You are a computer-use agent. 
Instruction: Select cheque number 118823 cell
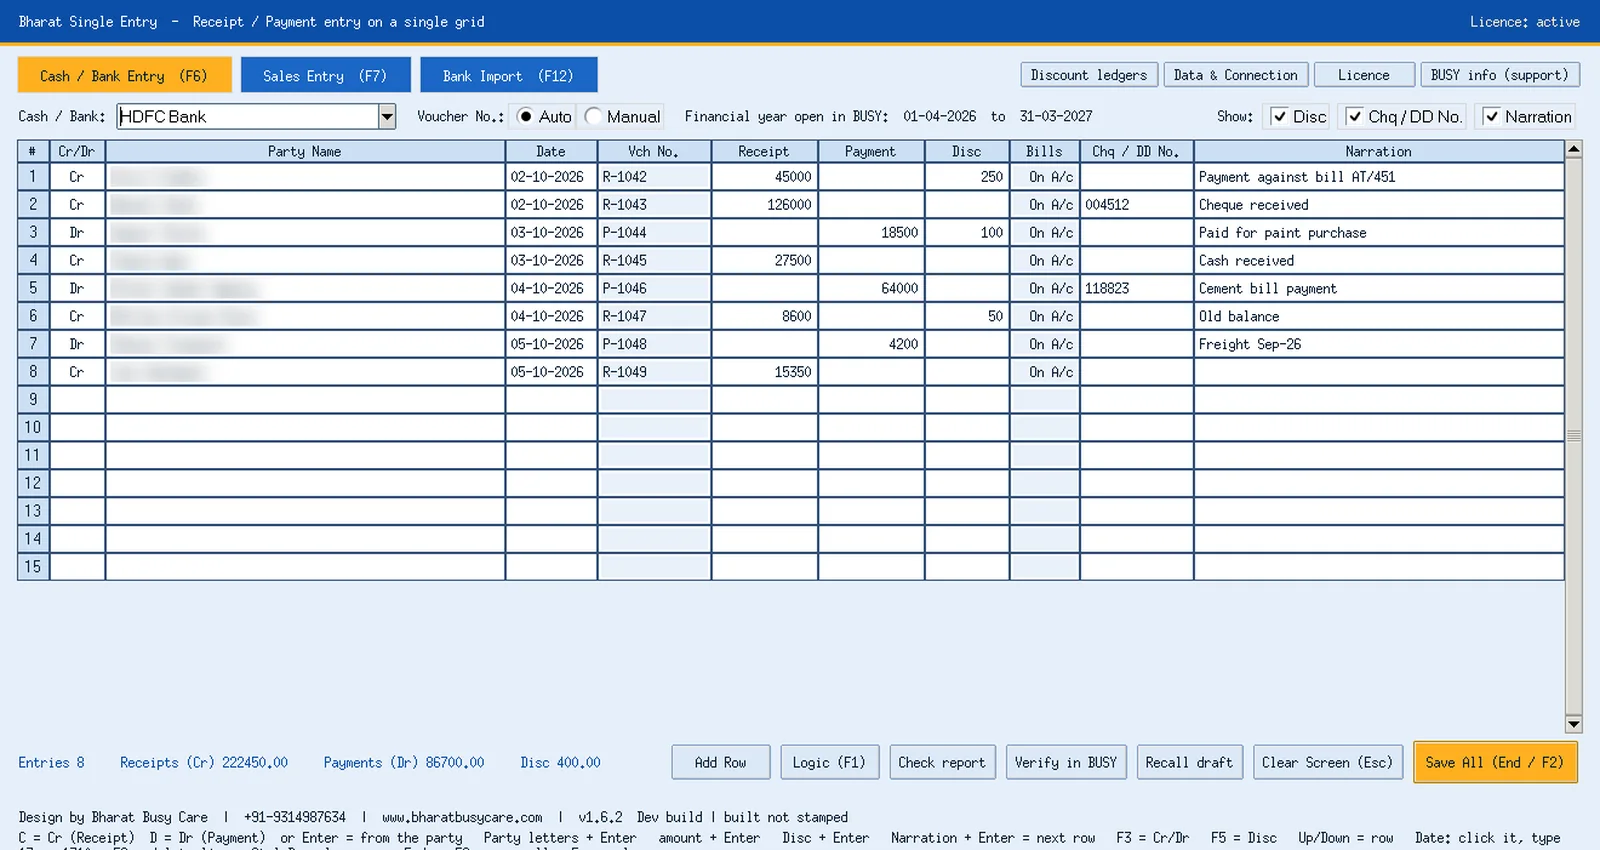click(1137, 289)
